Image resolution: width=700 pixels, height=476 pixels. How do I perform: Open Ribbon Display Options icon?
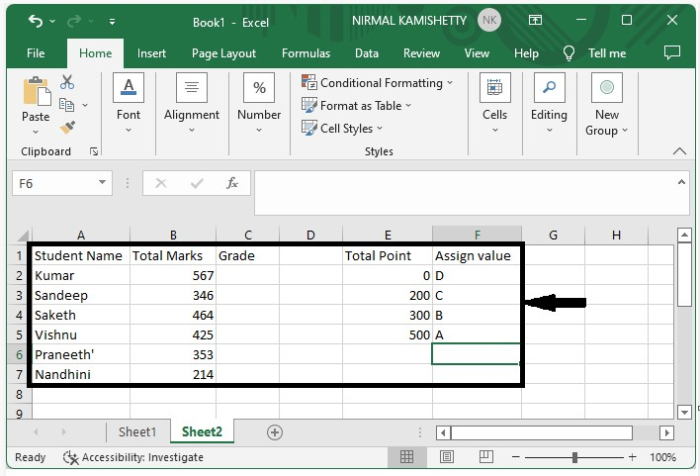535,20
